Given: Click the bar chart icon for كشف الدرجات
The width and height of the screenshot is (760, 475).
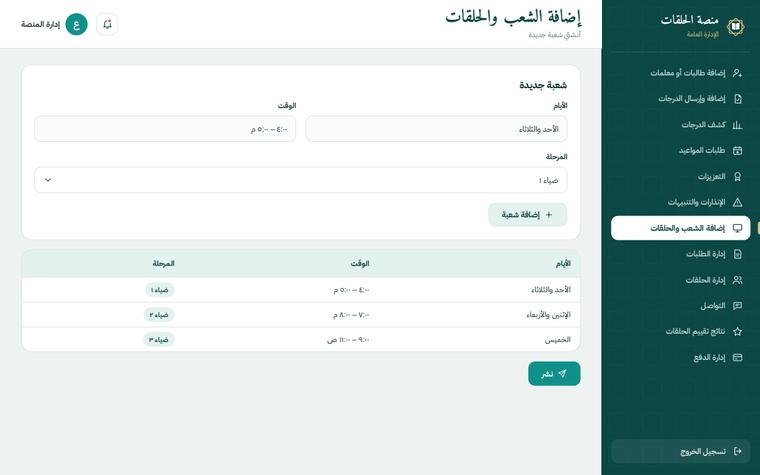Looking at the screenshot, I should 737,125.
